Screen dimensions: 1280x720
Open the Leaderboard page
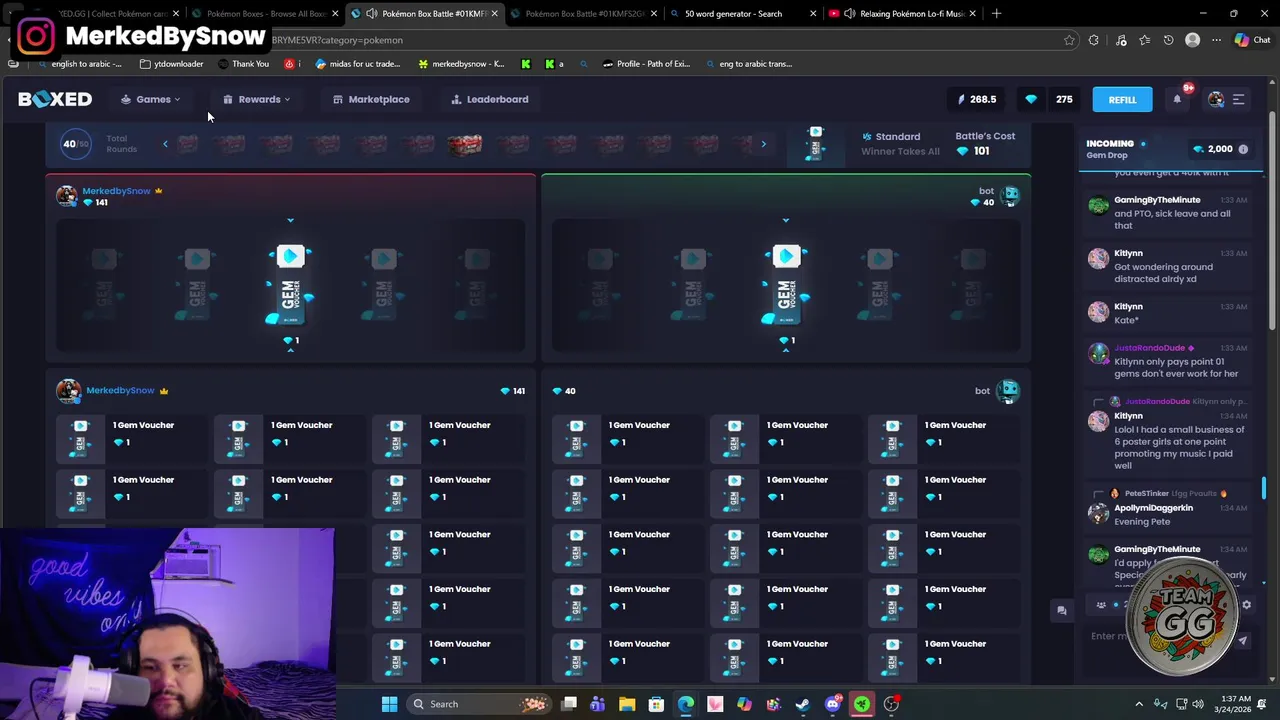tap(490, 99)
